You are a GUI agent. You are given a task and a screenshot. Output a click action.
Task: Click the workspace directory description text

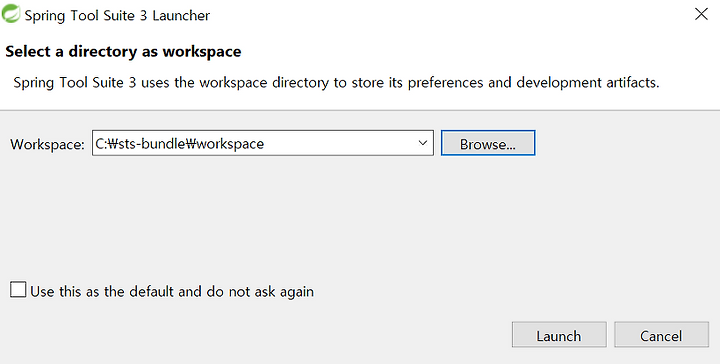pos(336,83)
